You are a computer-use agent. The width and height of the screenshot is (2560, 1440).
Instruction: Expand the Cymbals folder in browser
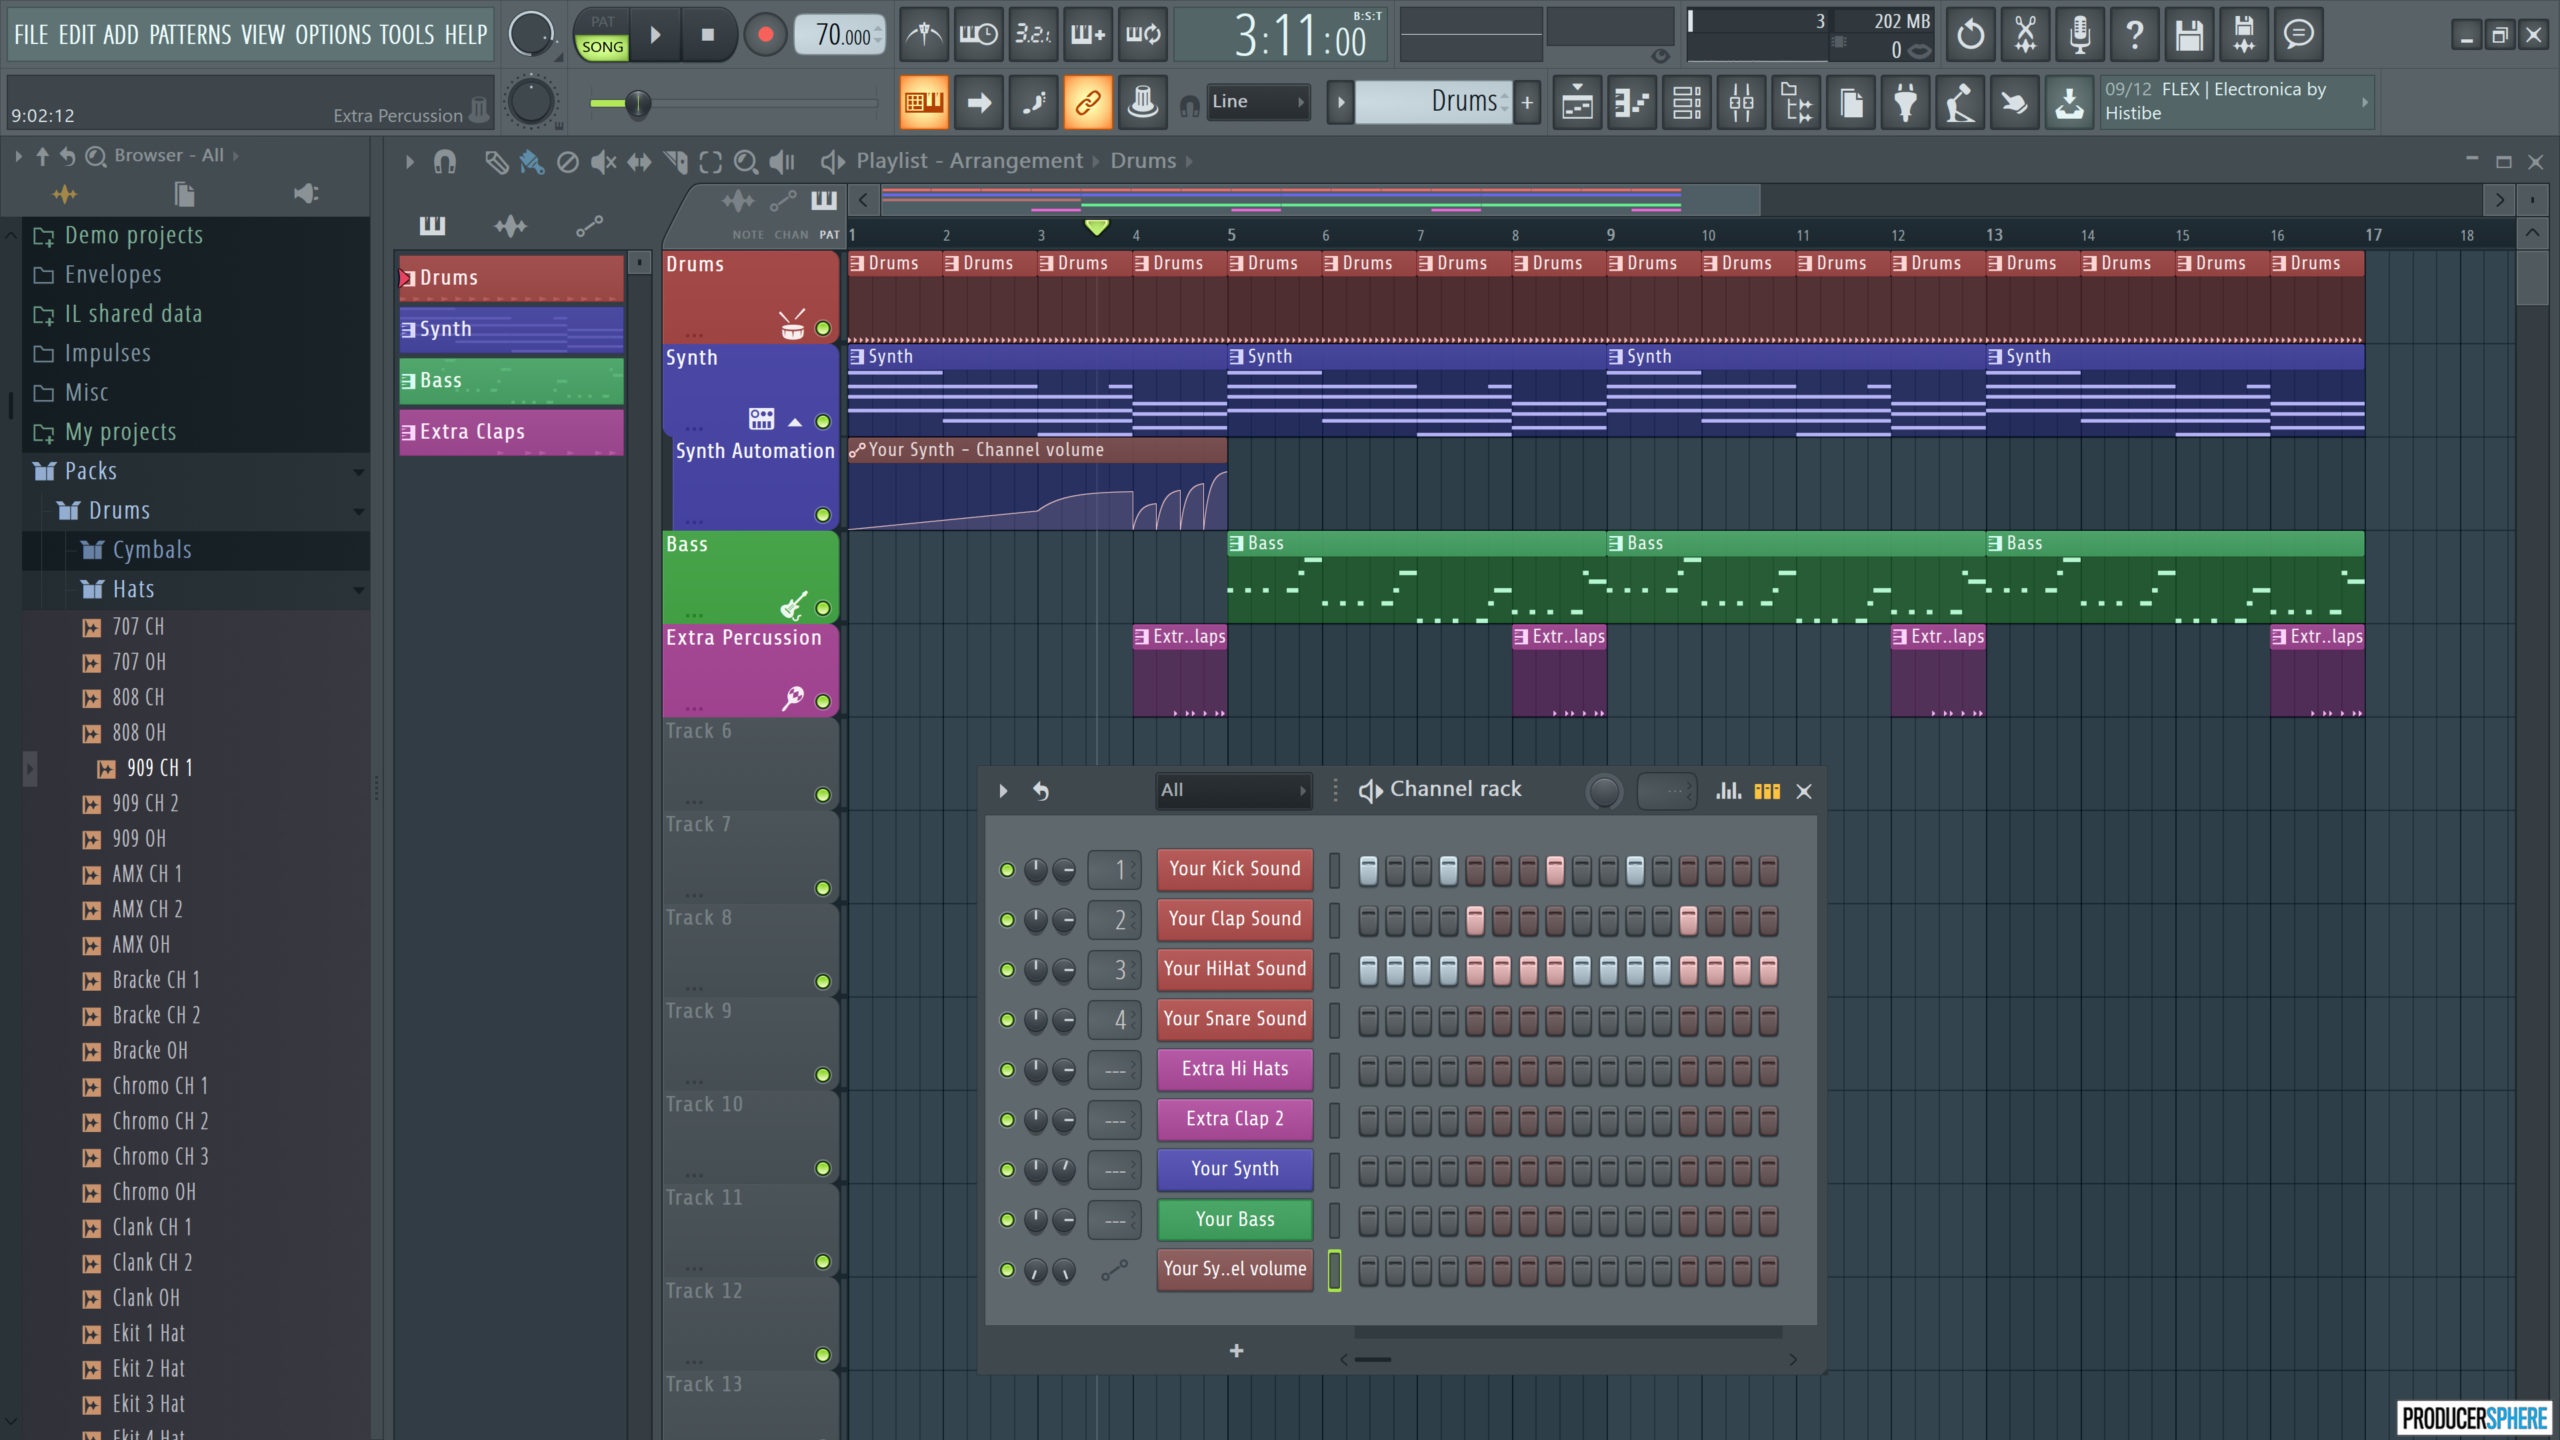click(x=149, y=549)
